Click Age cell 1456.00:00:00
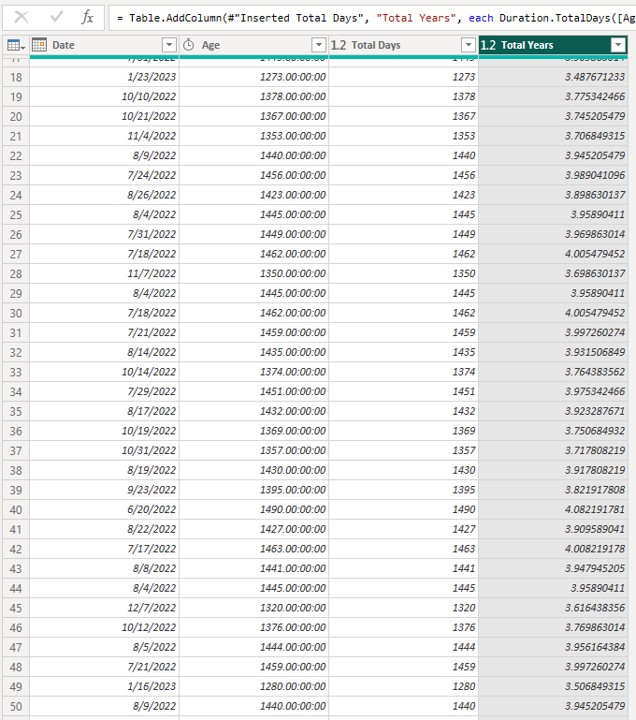This screenshot has height=720, width=636. [x=254, y=175]
